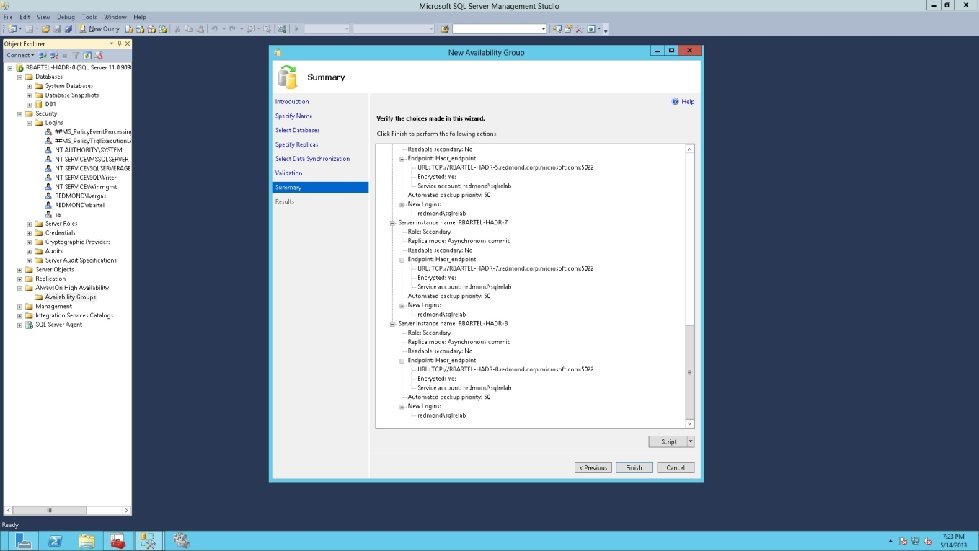Collapse the Databases tree node
Viewport: 979px width, 551px height.
pyautogui.click(x=19, y=77)
